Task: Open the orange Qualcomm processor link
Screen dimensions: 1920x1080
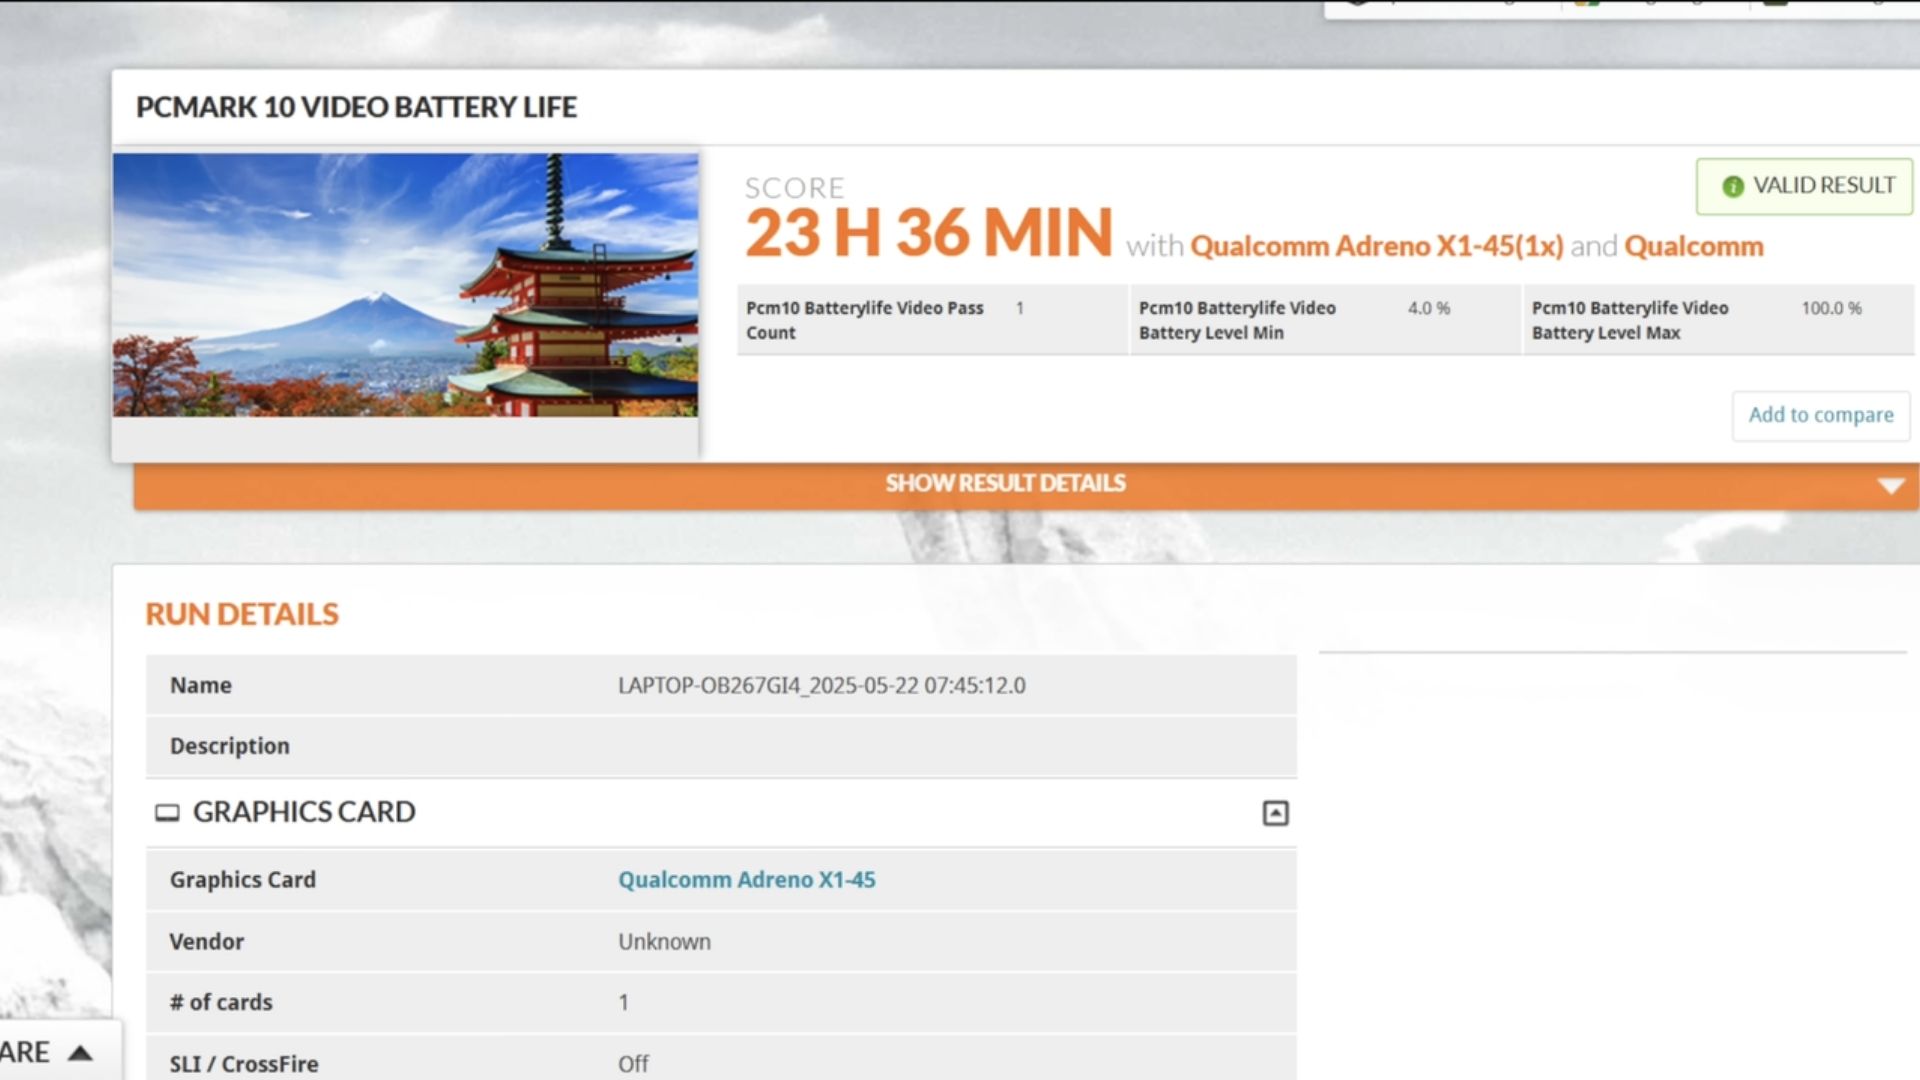Action: 1693,246
